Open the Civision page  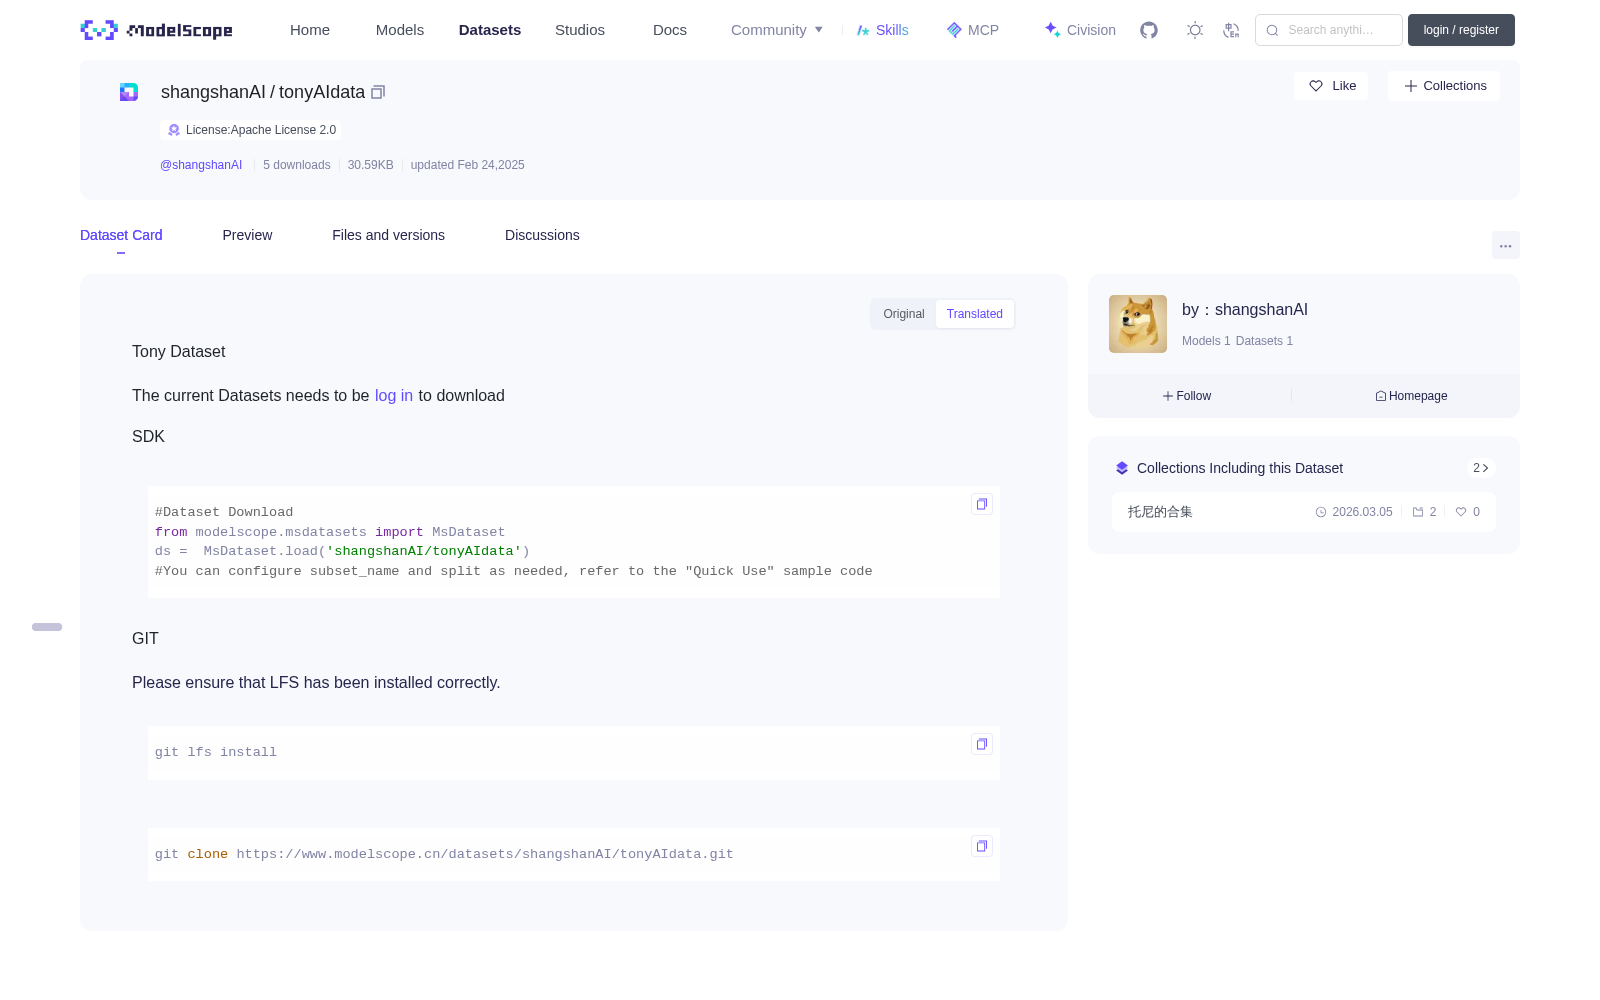coord(1080,30)
